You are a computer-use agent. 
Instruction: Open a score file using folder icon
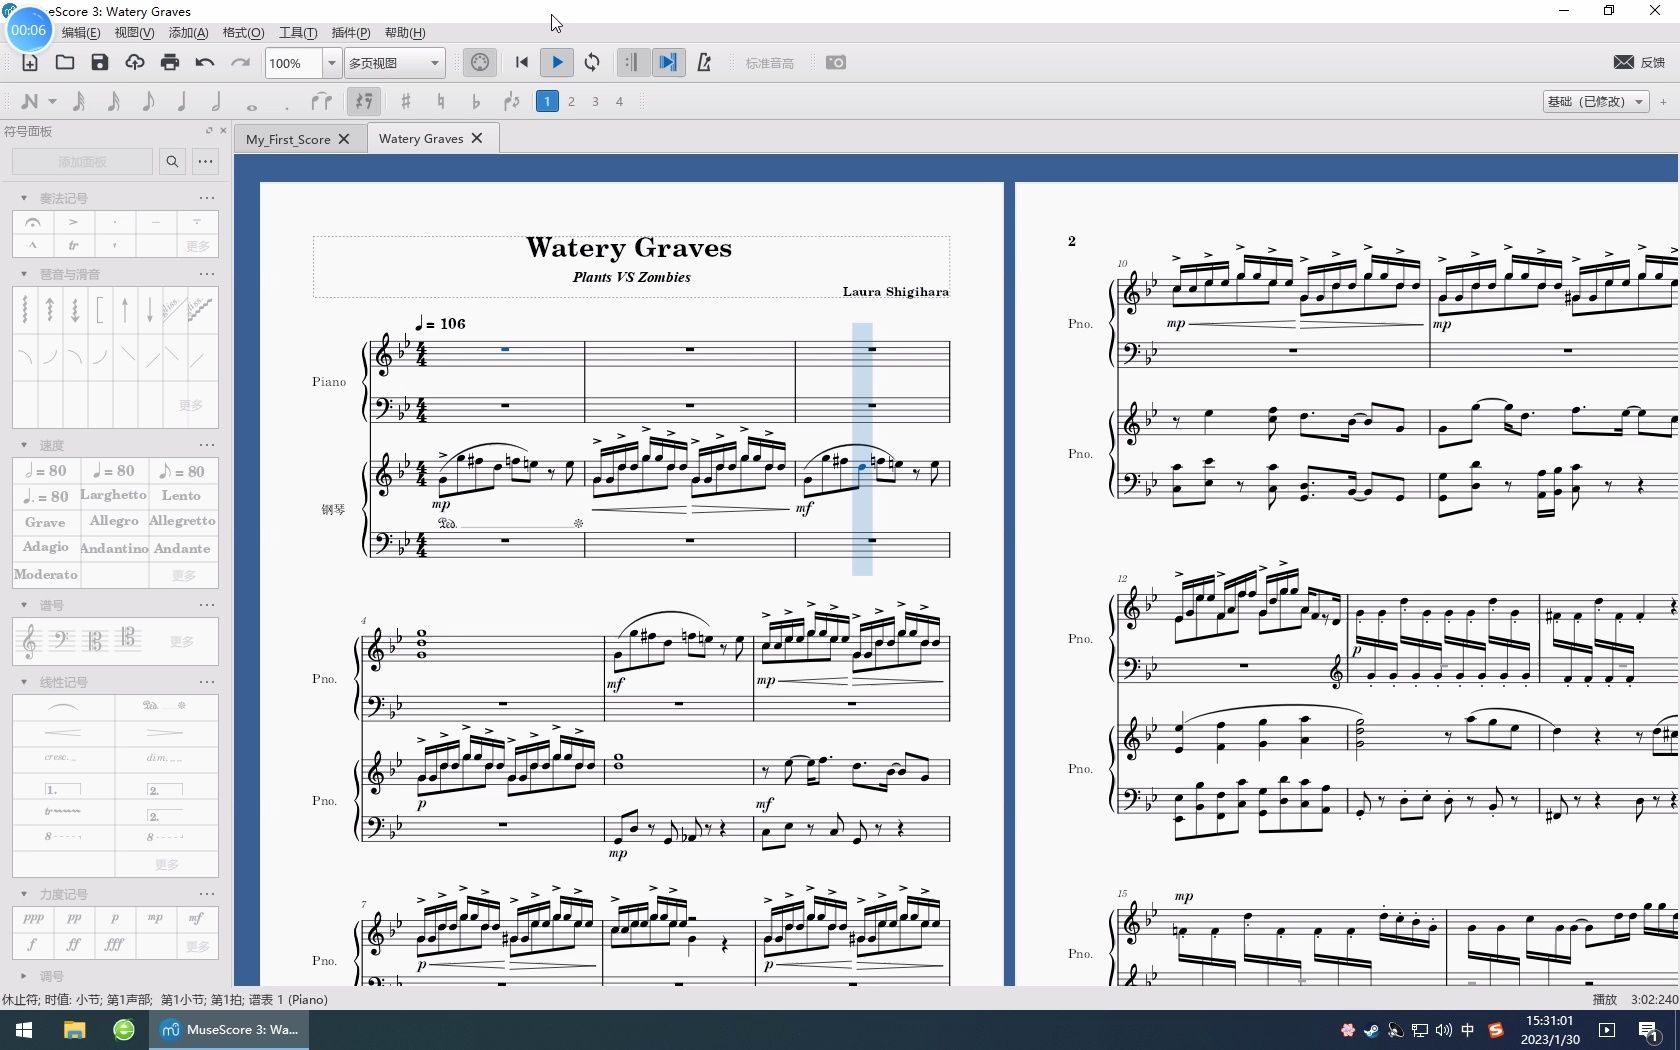(x=65, y=63)
